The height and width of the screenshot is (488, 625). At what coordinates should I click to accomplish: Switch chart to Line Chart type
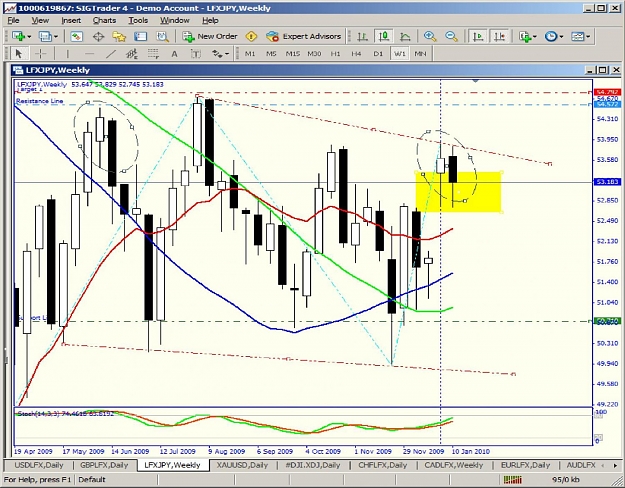pos(405,37)
